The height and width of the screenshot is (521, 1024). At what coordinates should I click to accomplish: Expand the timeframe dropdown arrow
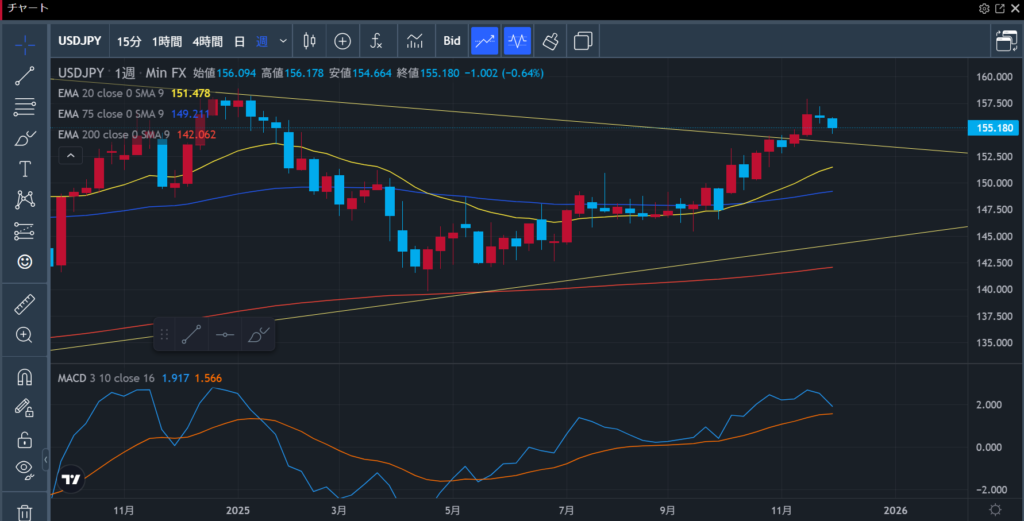(x=284, y=41)
